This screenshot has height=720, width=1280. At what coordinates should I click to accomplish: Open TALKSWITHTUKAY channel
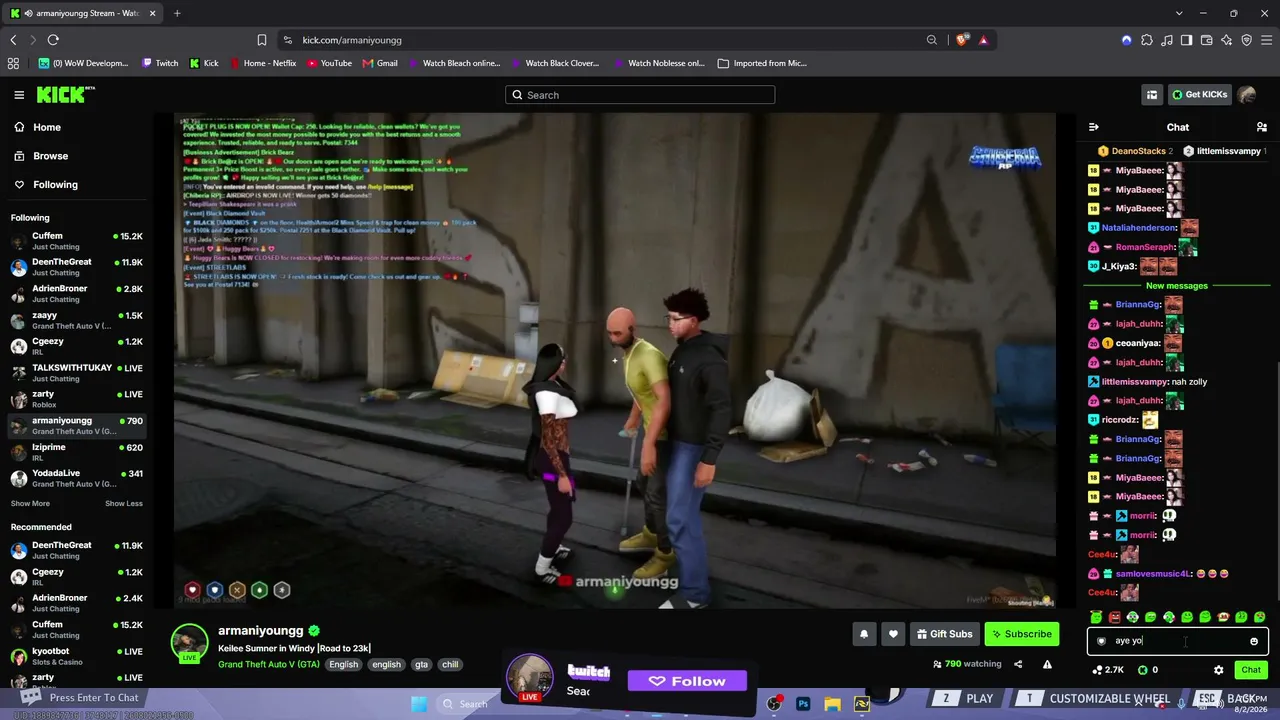(77, 373)
